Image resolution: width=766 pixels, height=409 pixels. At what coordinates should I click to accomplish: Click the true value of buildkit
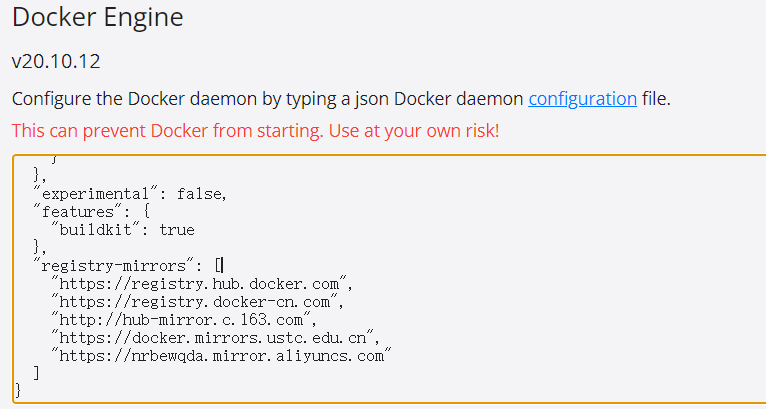click(x=176, y=230)
